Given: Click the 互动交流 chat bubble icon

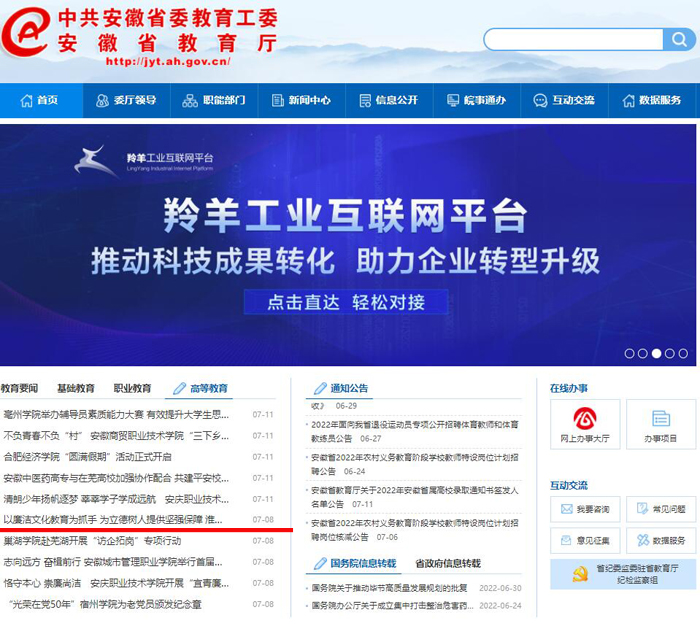Looking at the screenshot, I should click(x=540, y=100).
